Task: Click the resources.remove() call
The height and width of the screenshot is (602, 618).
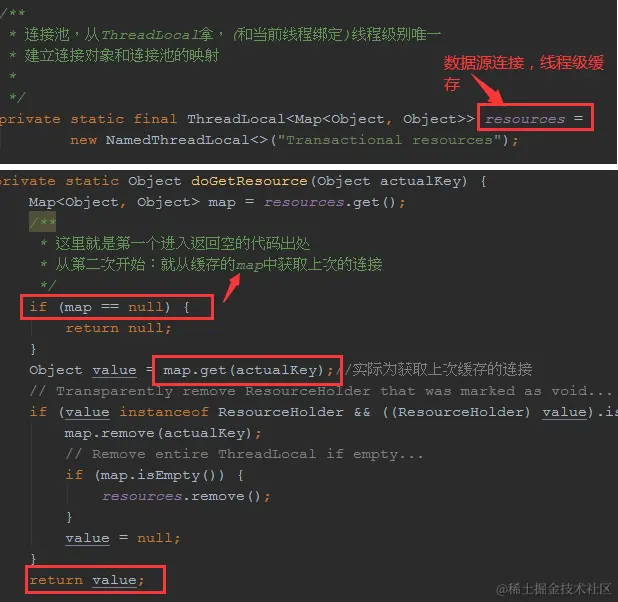Action: [x=186, y=496]
